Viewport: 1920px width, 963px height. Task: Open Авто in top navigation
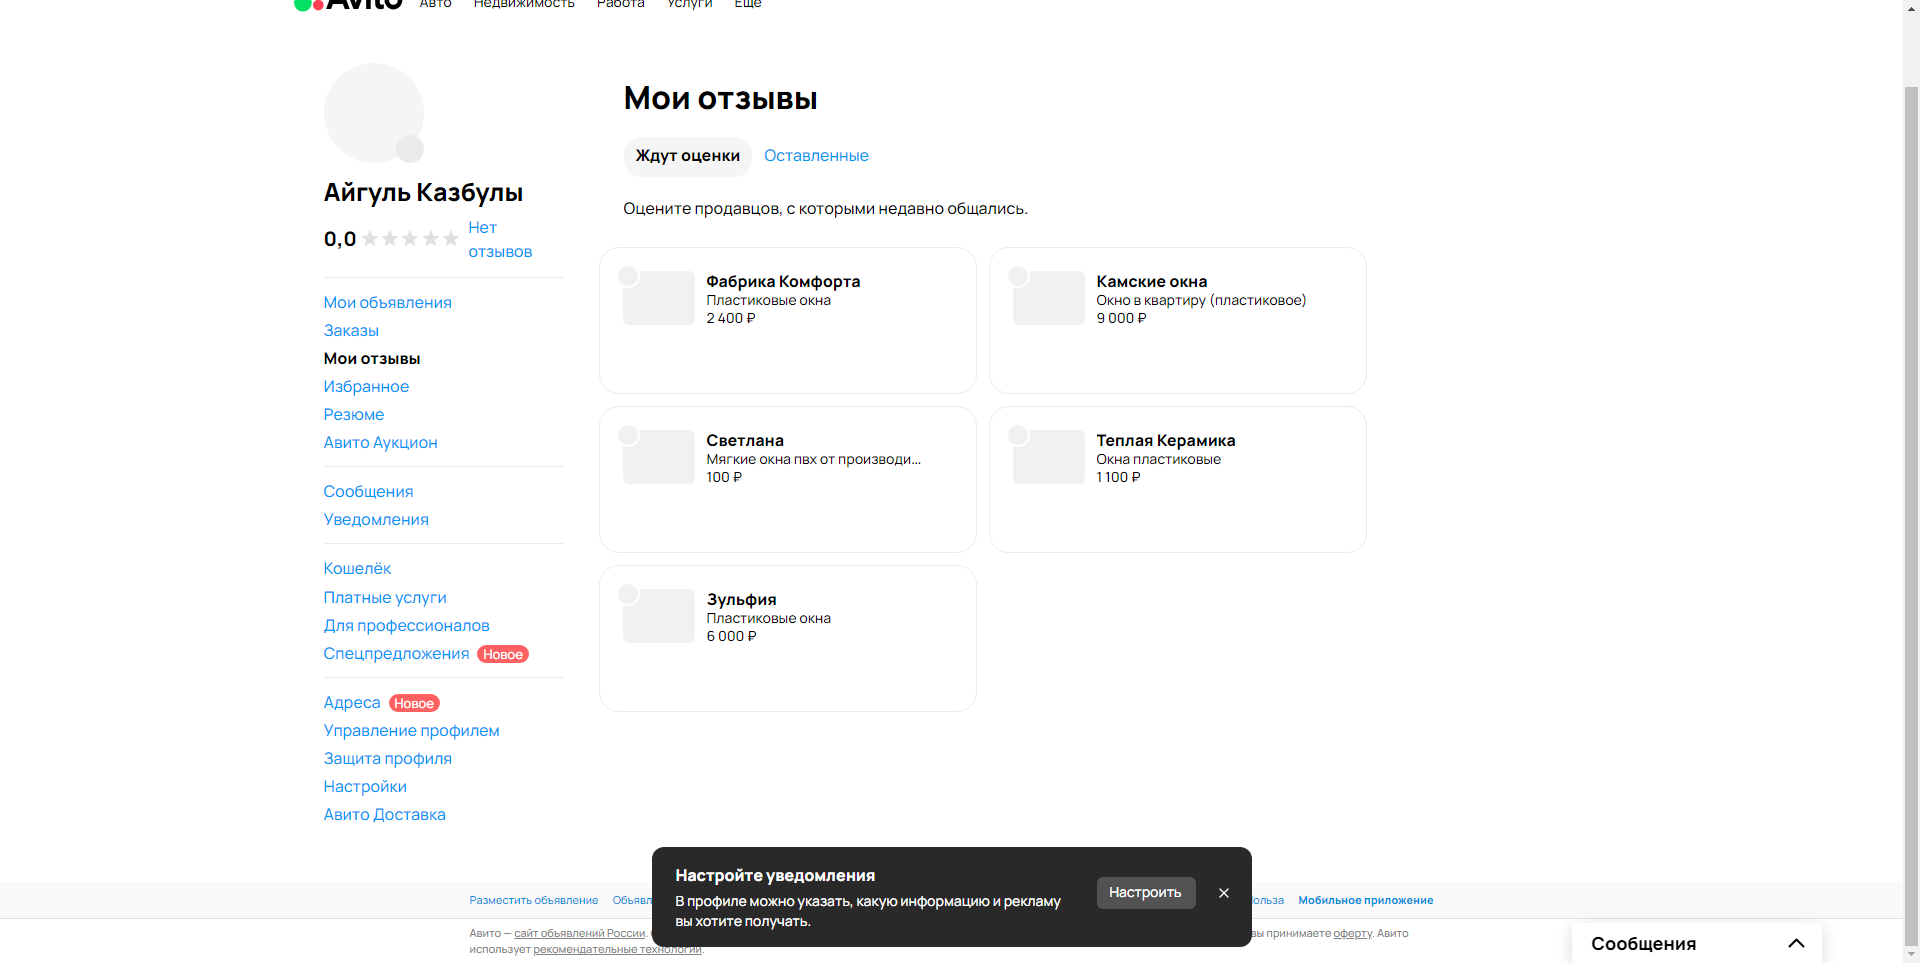436,4
